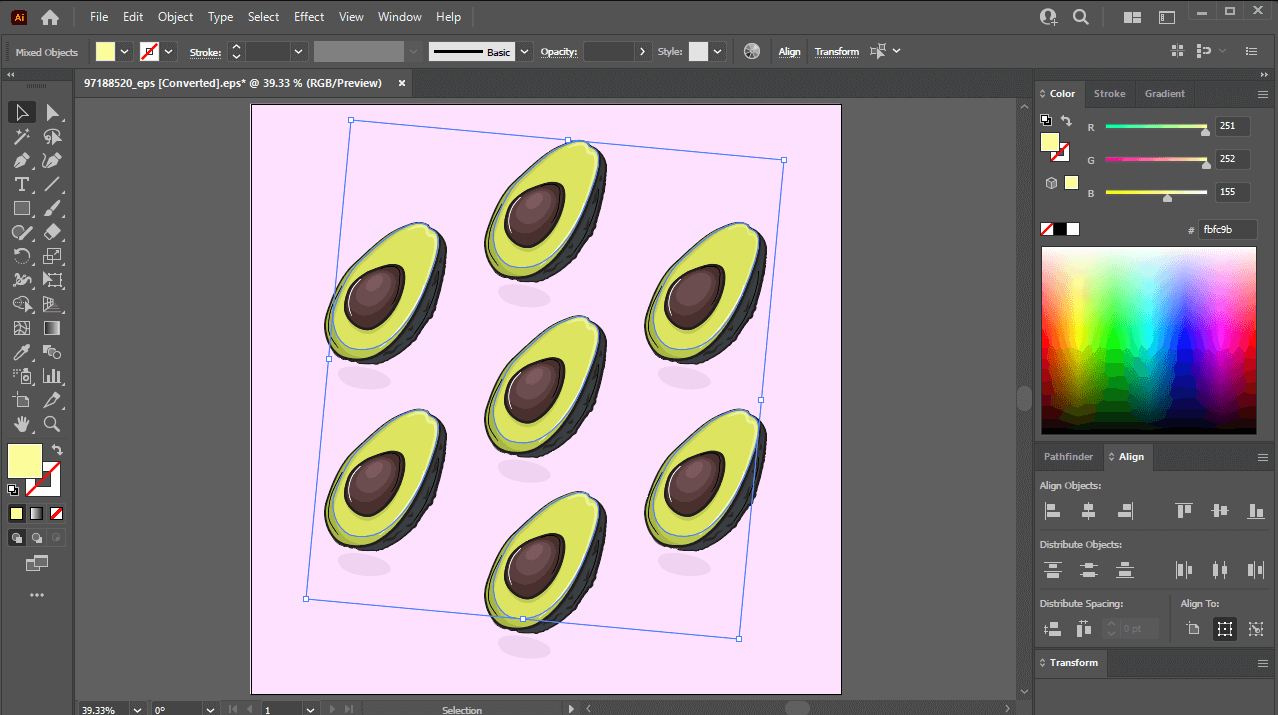Open the File menu

point(99,17)
